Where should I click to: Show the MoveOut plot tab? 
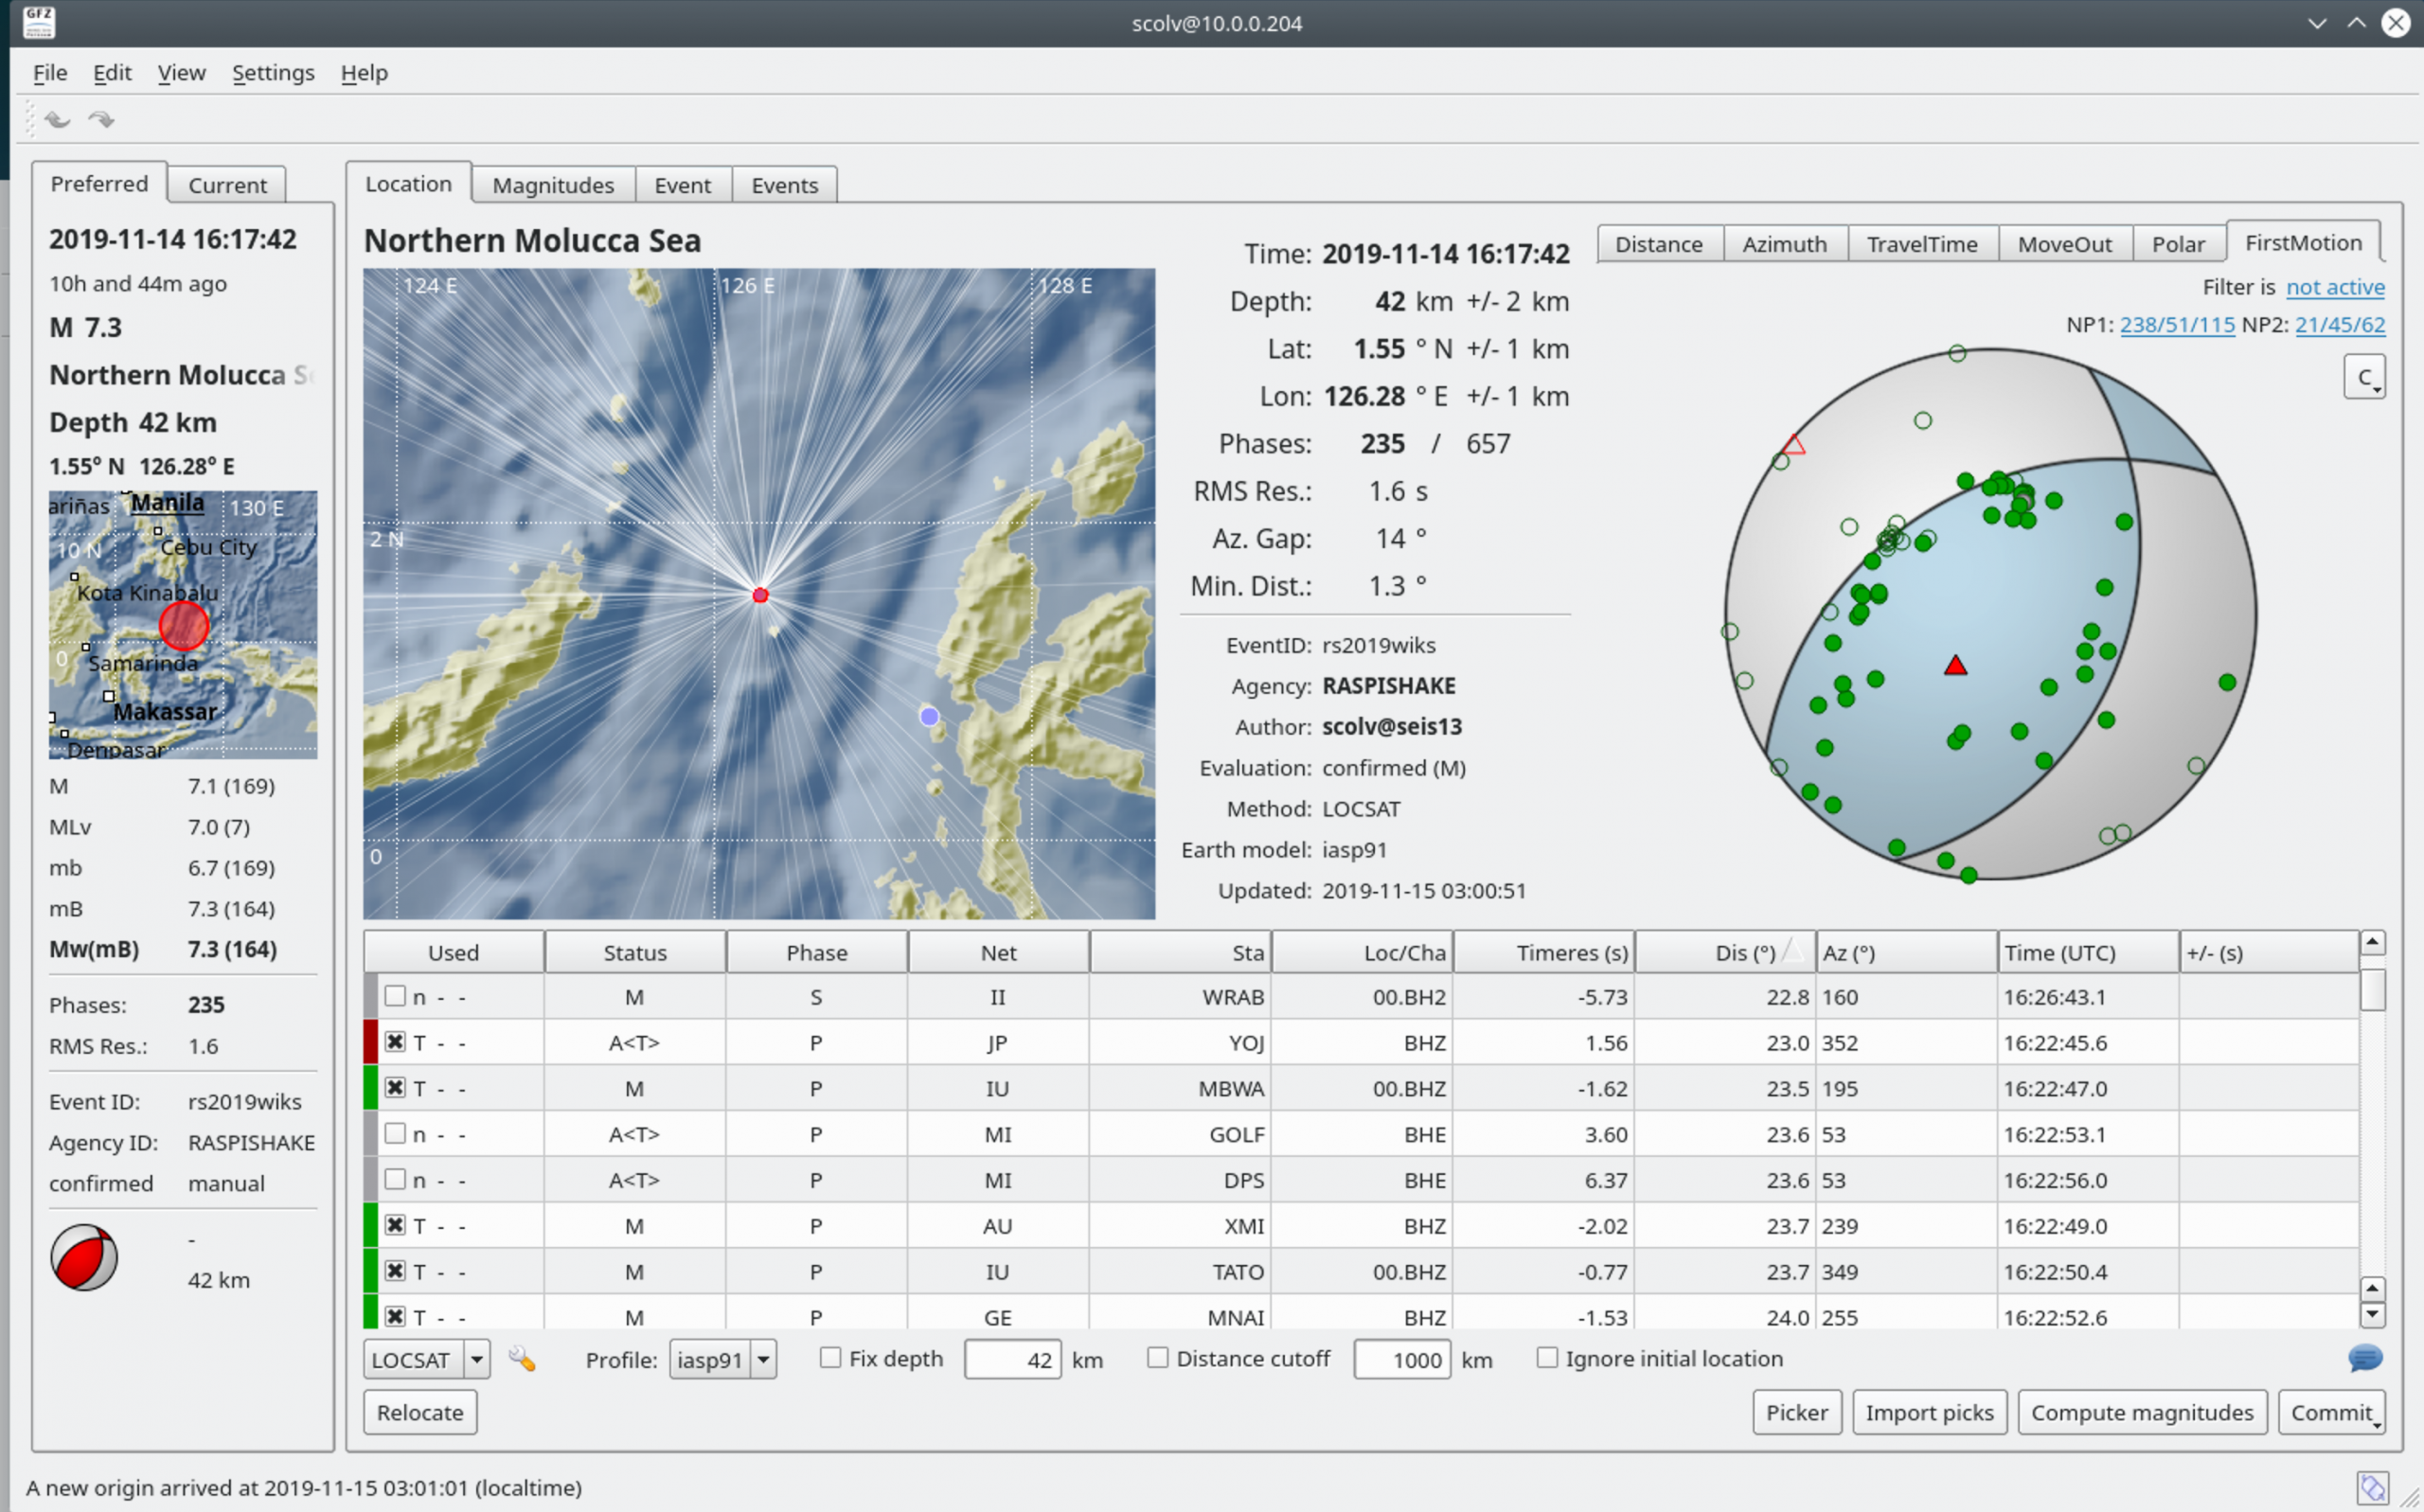(2065, 244)
